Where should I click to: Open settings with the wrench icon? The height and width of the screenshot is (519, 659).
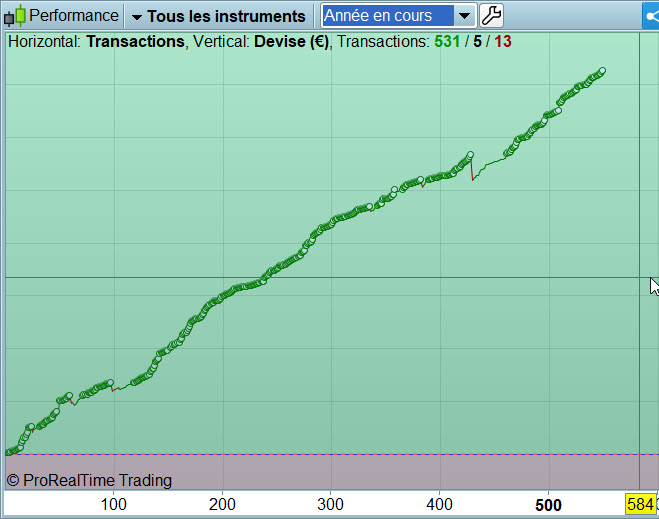491,16
